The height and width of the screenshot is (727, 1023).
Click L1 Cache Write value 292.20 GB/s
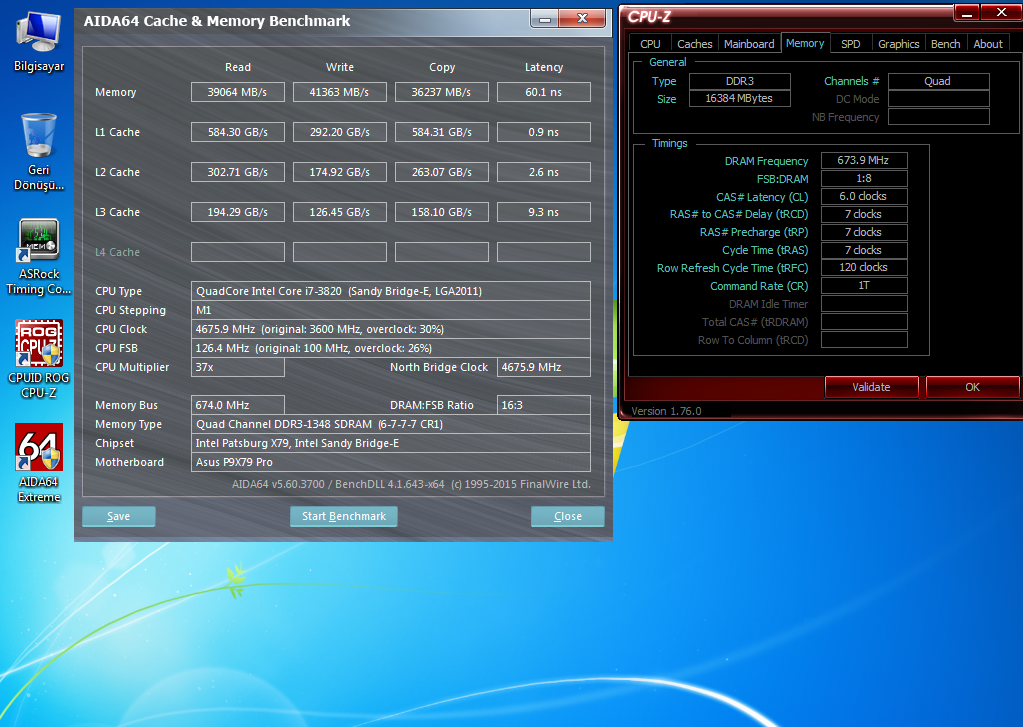point(339,132)
